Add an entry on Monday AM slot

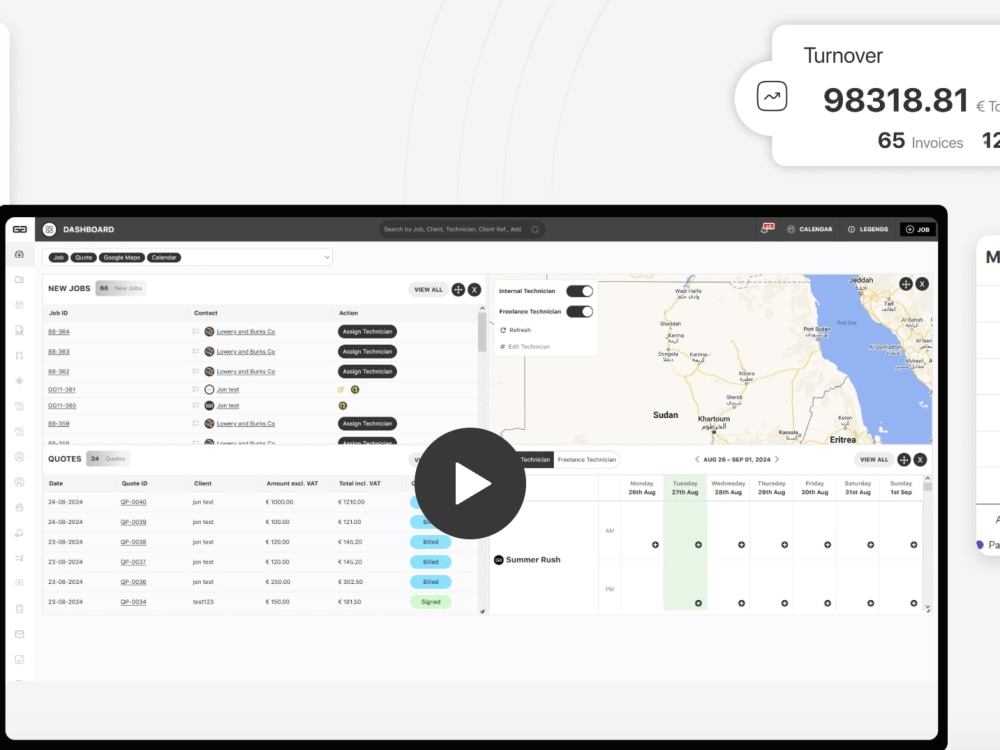click(x=655, y=545)
